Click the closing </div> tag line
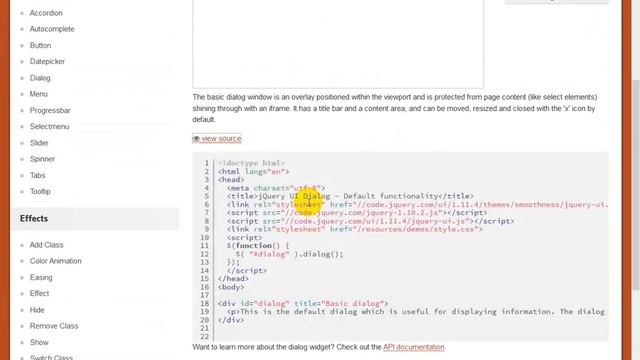Viewport: 640px width, 360px height. [231, 320]
